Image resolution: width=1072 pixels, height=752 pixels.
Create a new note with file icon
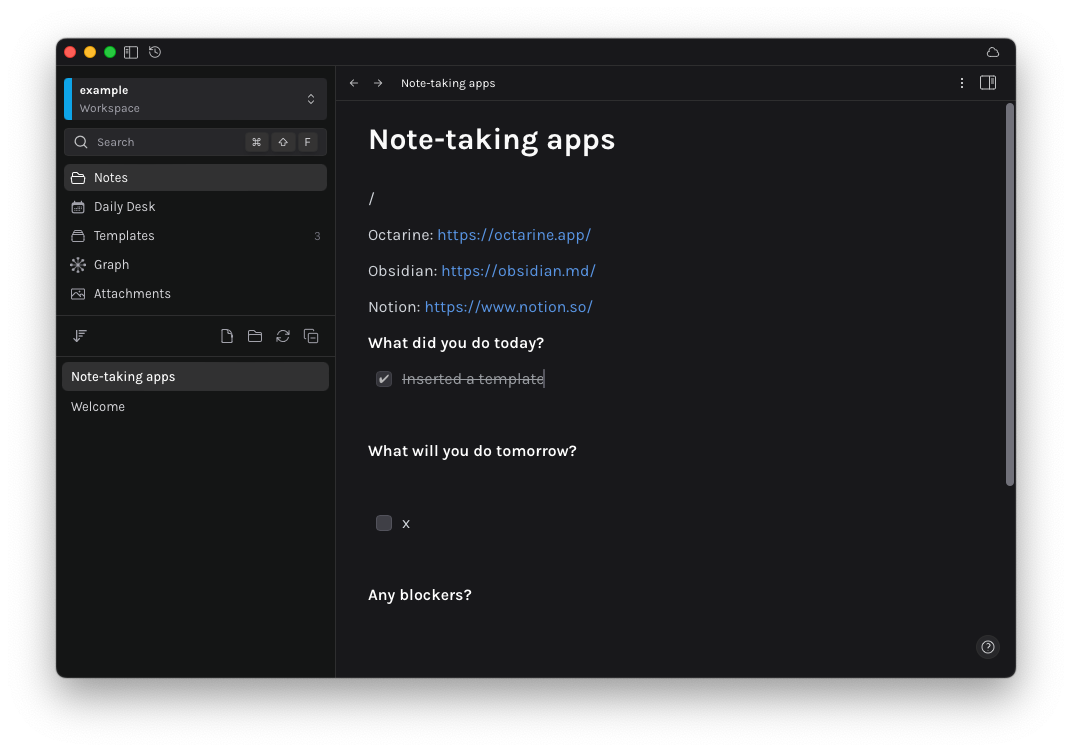[x=227, y=336]
